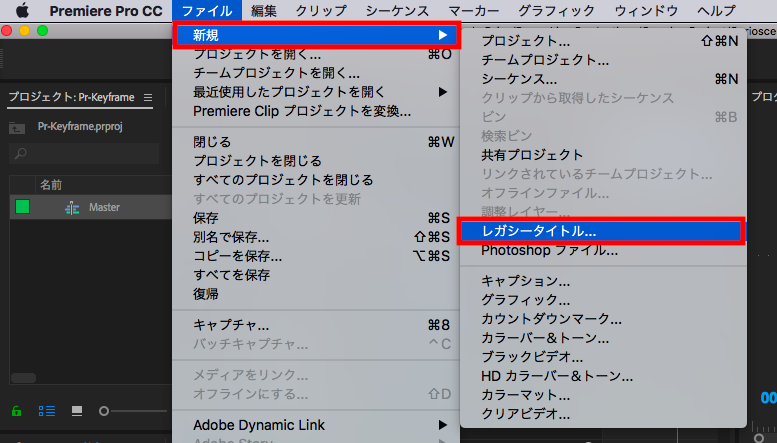This screenshot has height=443, width=777.
Task: Select カウントダウンマーク... in submenu
Action: [604, 319]
